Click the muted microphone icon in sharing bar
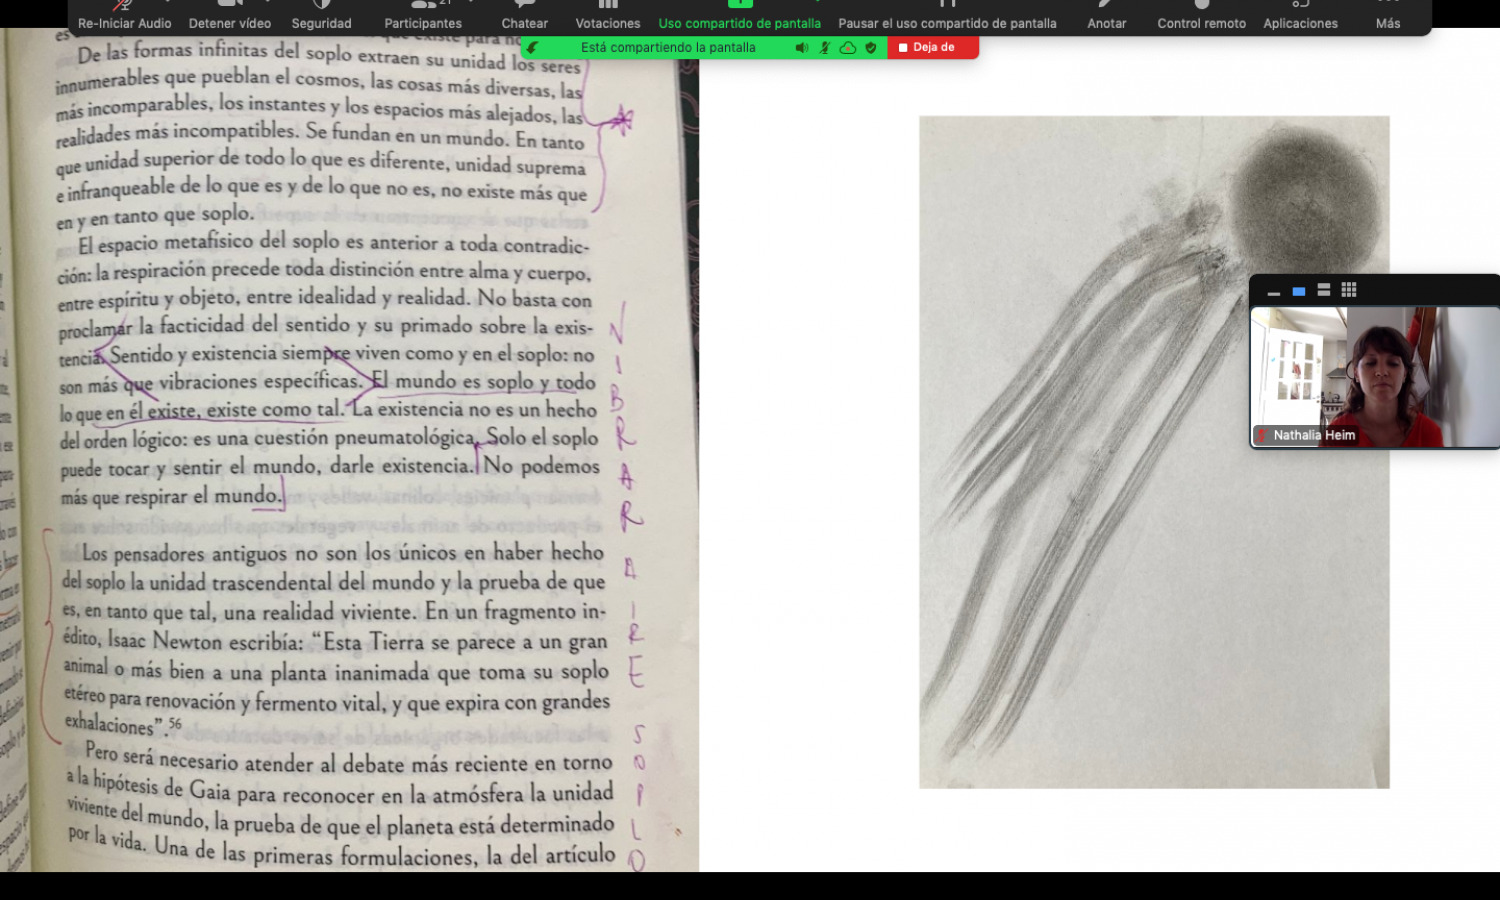Screen dimensions: 1500x900 825,47
